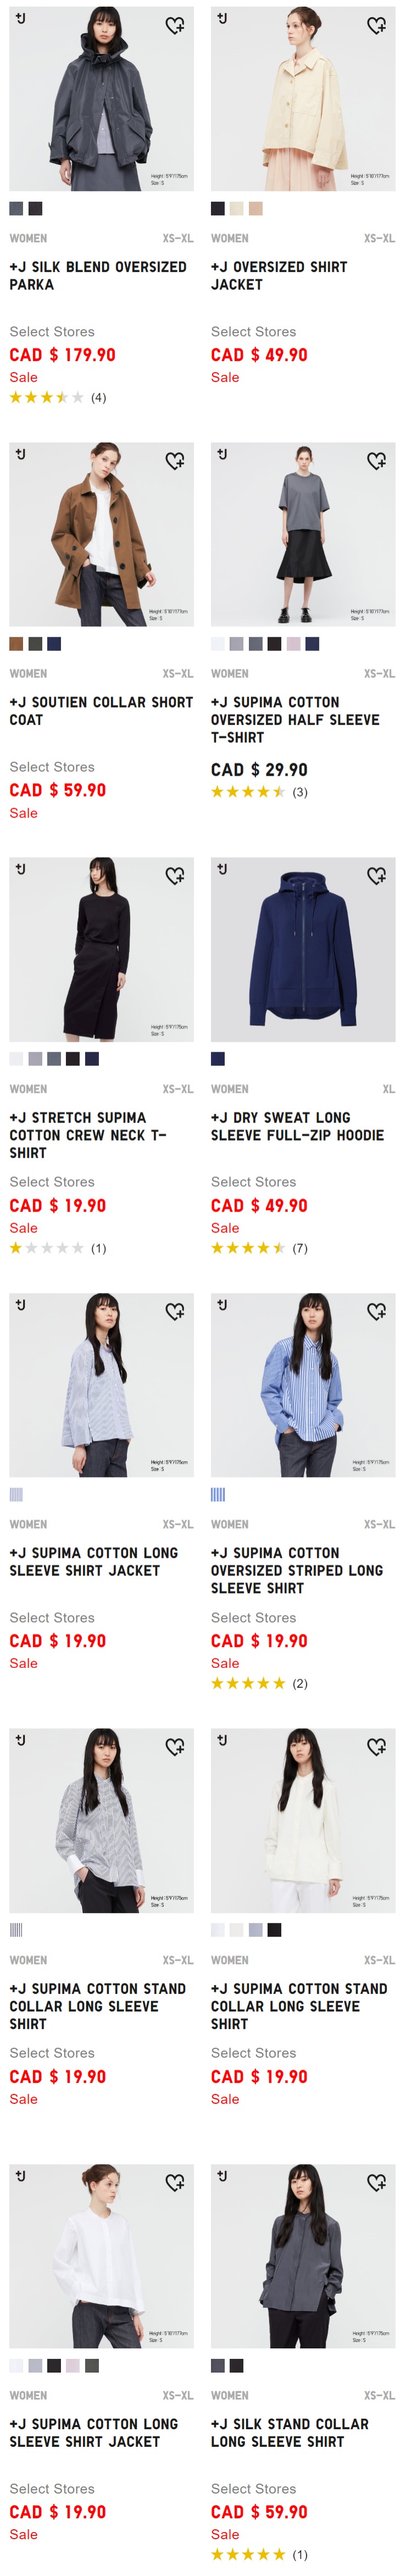
Task: Select brown swatch for Soutien Collar Short Coat
Action: point(16,644)
